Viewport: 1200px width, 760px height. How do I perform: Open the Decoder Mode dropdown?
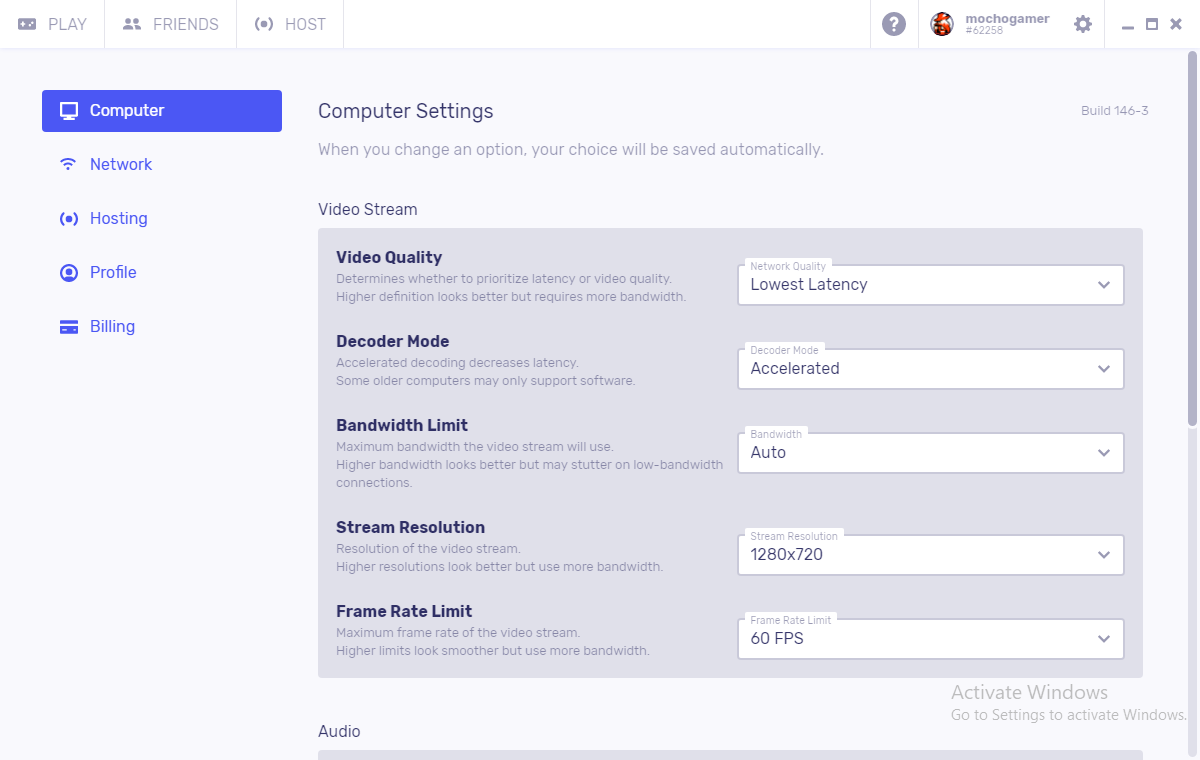pos(930,368)
